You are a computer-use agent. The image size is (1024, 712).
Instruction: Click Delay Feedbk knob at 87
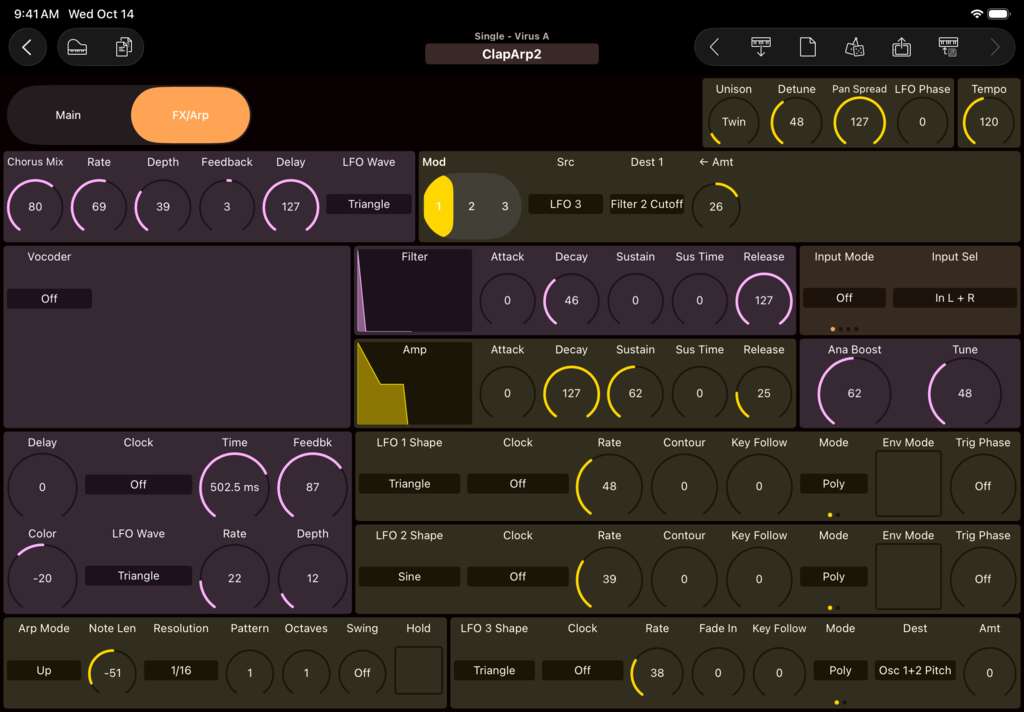point(313,487)
